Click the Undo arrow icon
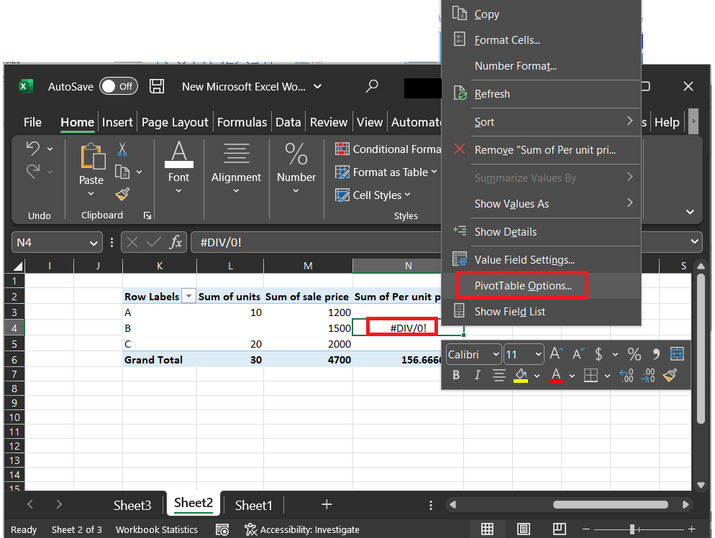Image resolution: width=715 pixels, height=538 pixels. tap(33, 149)
